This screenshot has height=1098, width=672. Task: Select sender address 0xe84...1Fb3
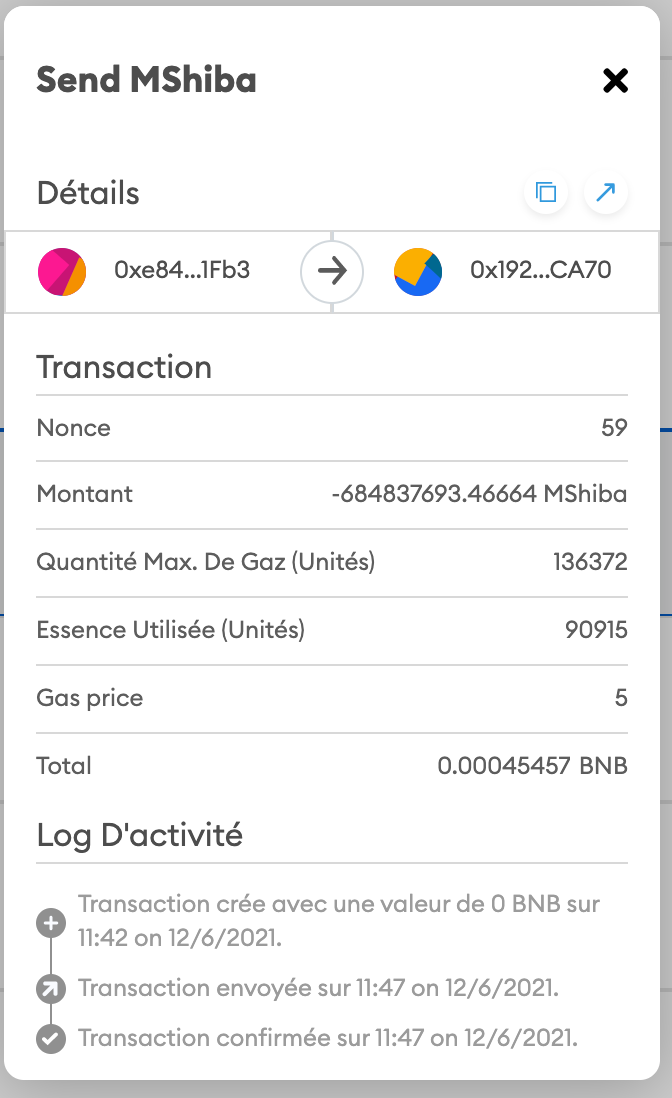pos(182,271)
